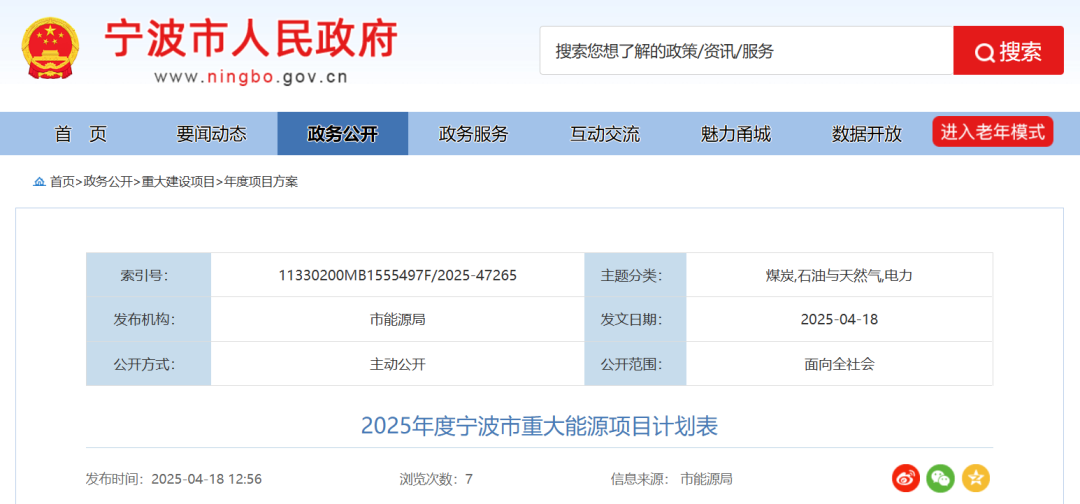
Task: Click the red 搜索 search button
Action: pos(1007,51)
